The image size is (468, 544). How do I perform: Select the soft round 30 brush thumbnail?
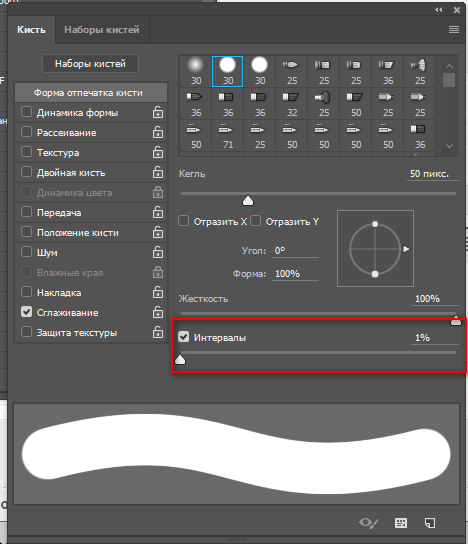(196, 71)
